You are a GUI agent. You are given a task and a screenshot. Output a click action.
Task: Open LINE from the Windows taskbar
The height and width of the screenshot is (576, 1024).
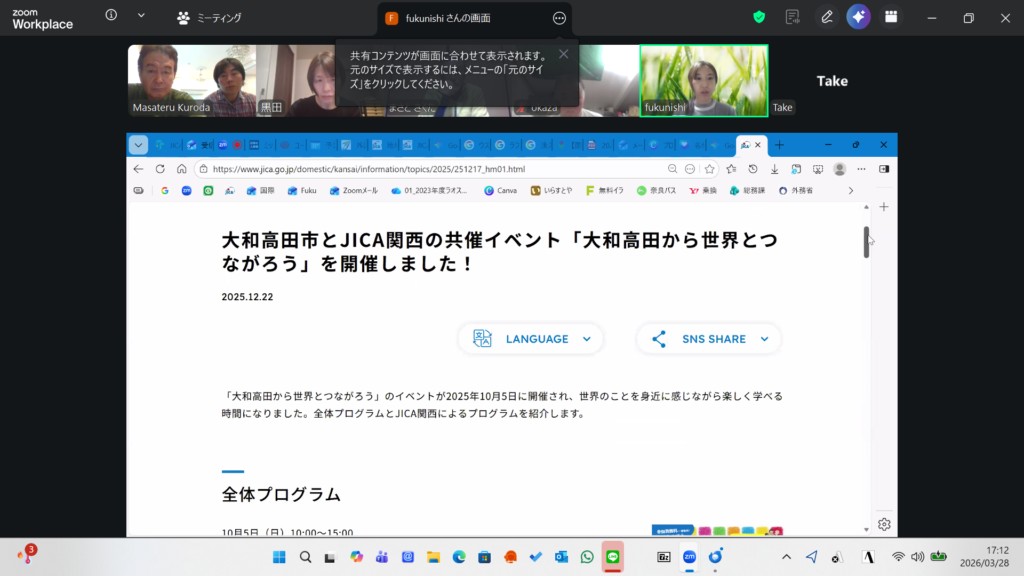[x=613, y=557]
